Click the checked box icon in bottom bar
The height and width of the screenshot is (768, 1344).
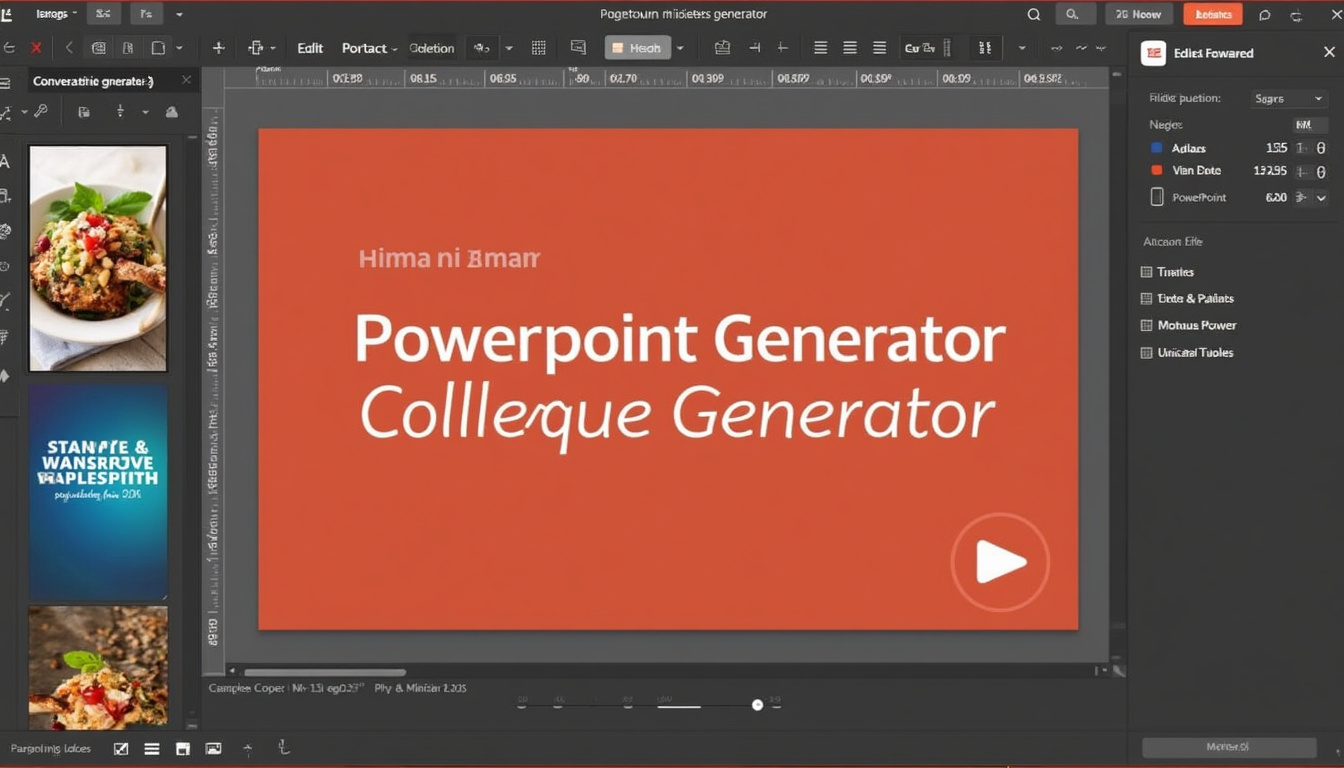tap(121, 748)
